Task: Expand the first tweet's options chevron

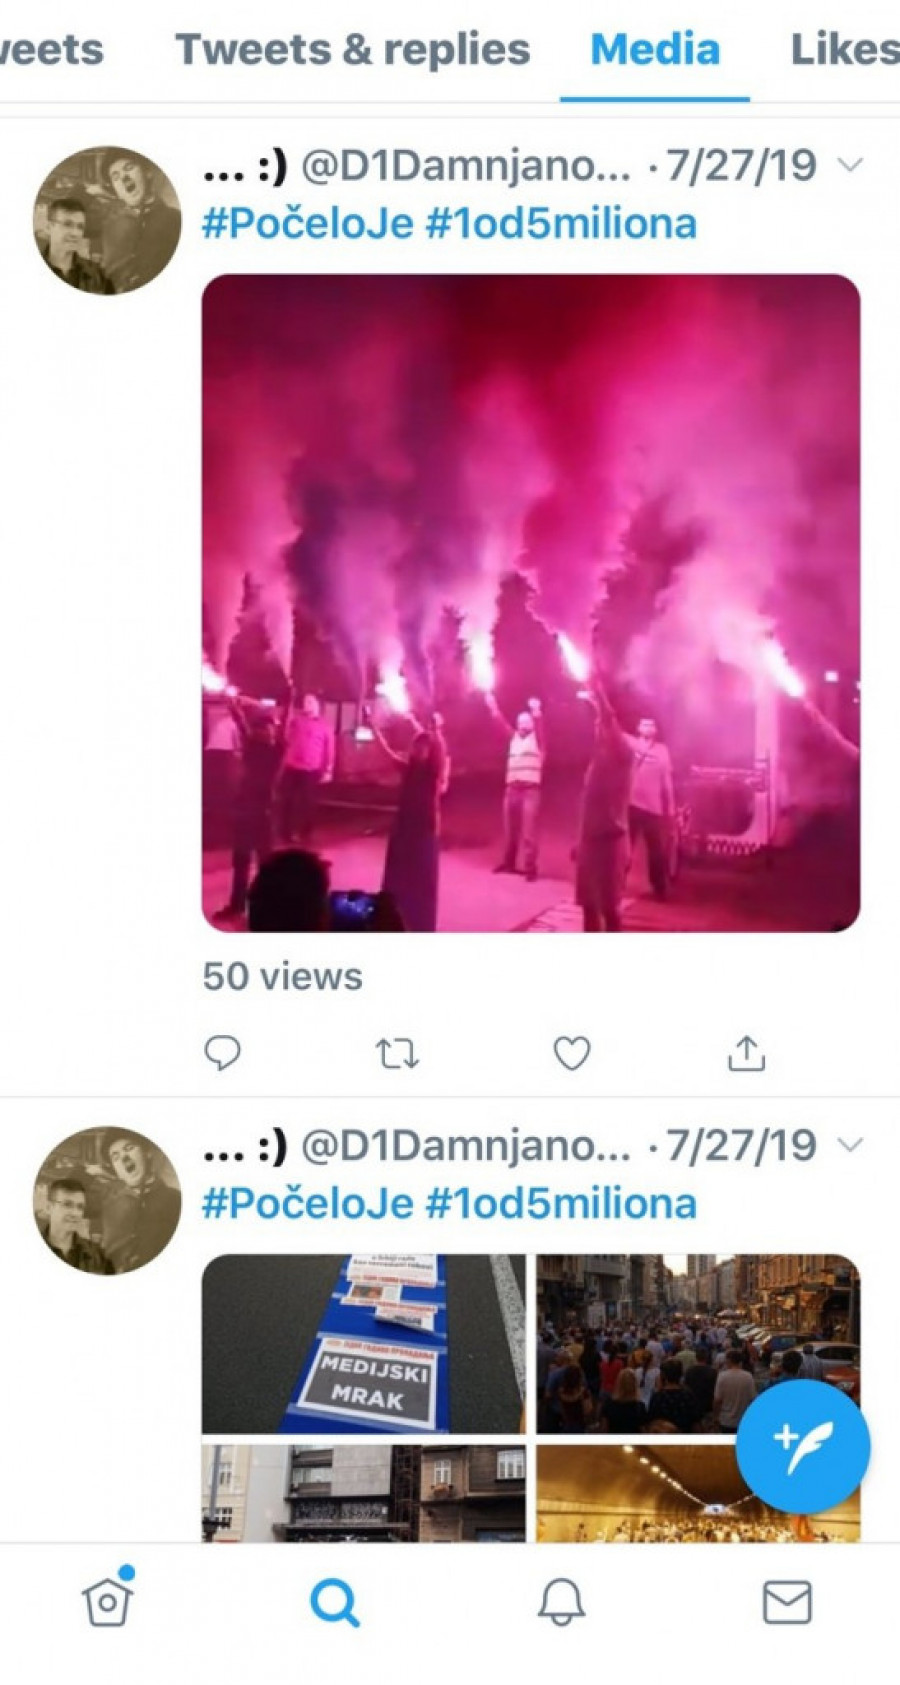Action: [849, 165]
